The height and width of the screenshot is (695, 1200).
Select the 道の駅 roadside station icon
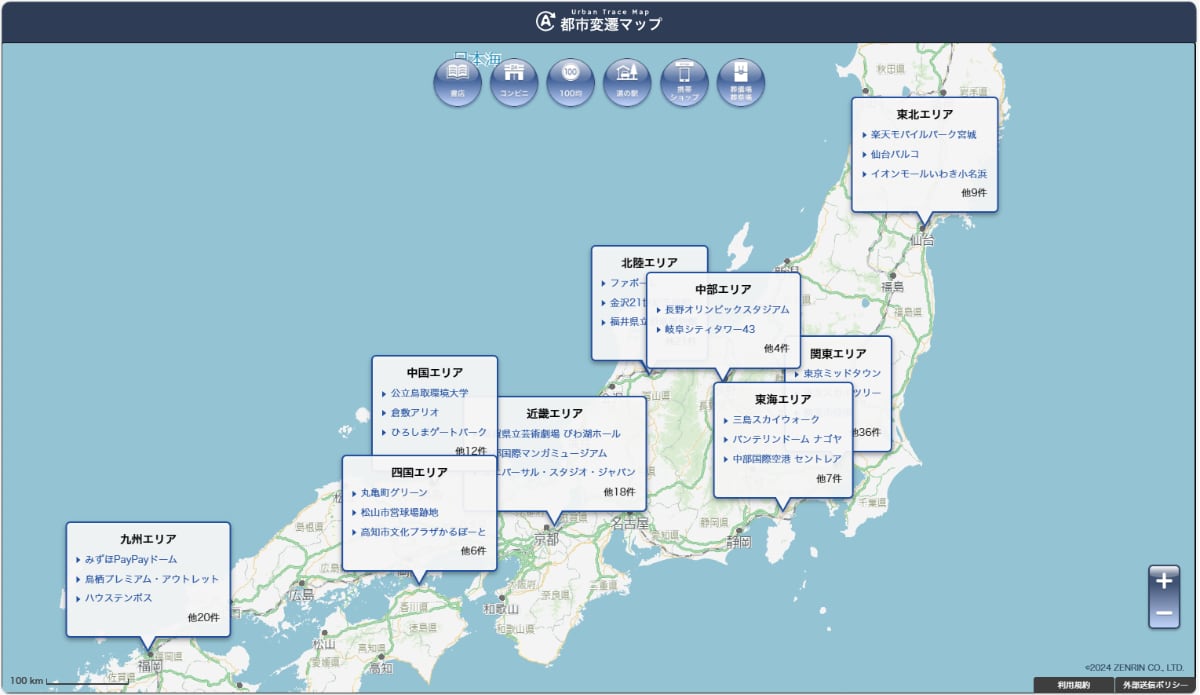click(x=627, y=81)
